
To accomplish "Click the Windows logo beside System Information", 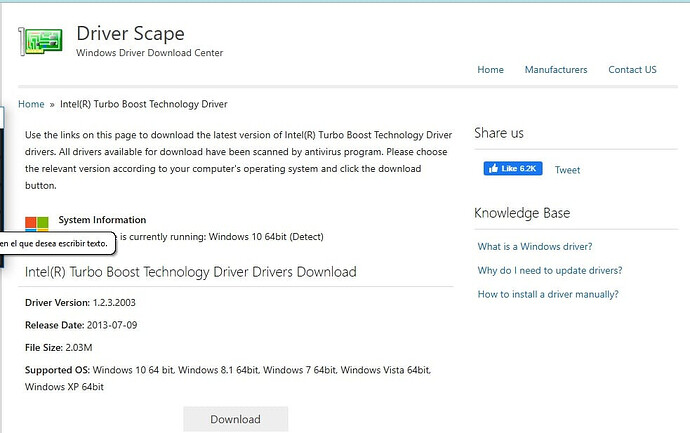I will click(x=37, y=224).
